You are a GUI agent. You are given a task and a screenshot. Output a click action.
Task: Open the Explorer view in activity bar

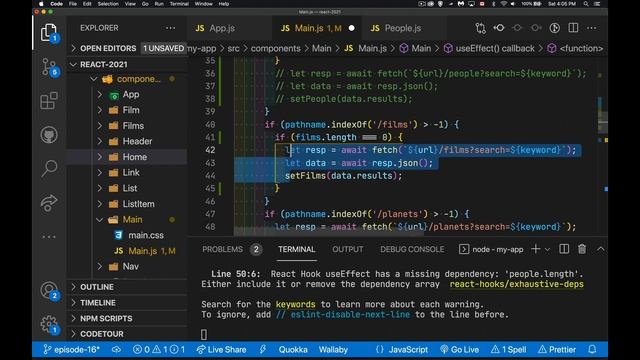(49, 32)
